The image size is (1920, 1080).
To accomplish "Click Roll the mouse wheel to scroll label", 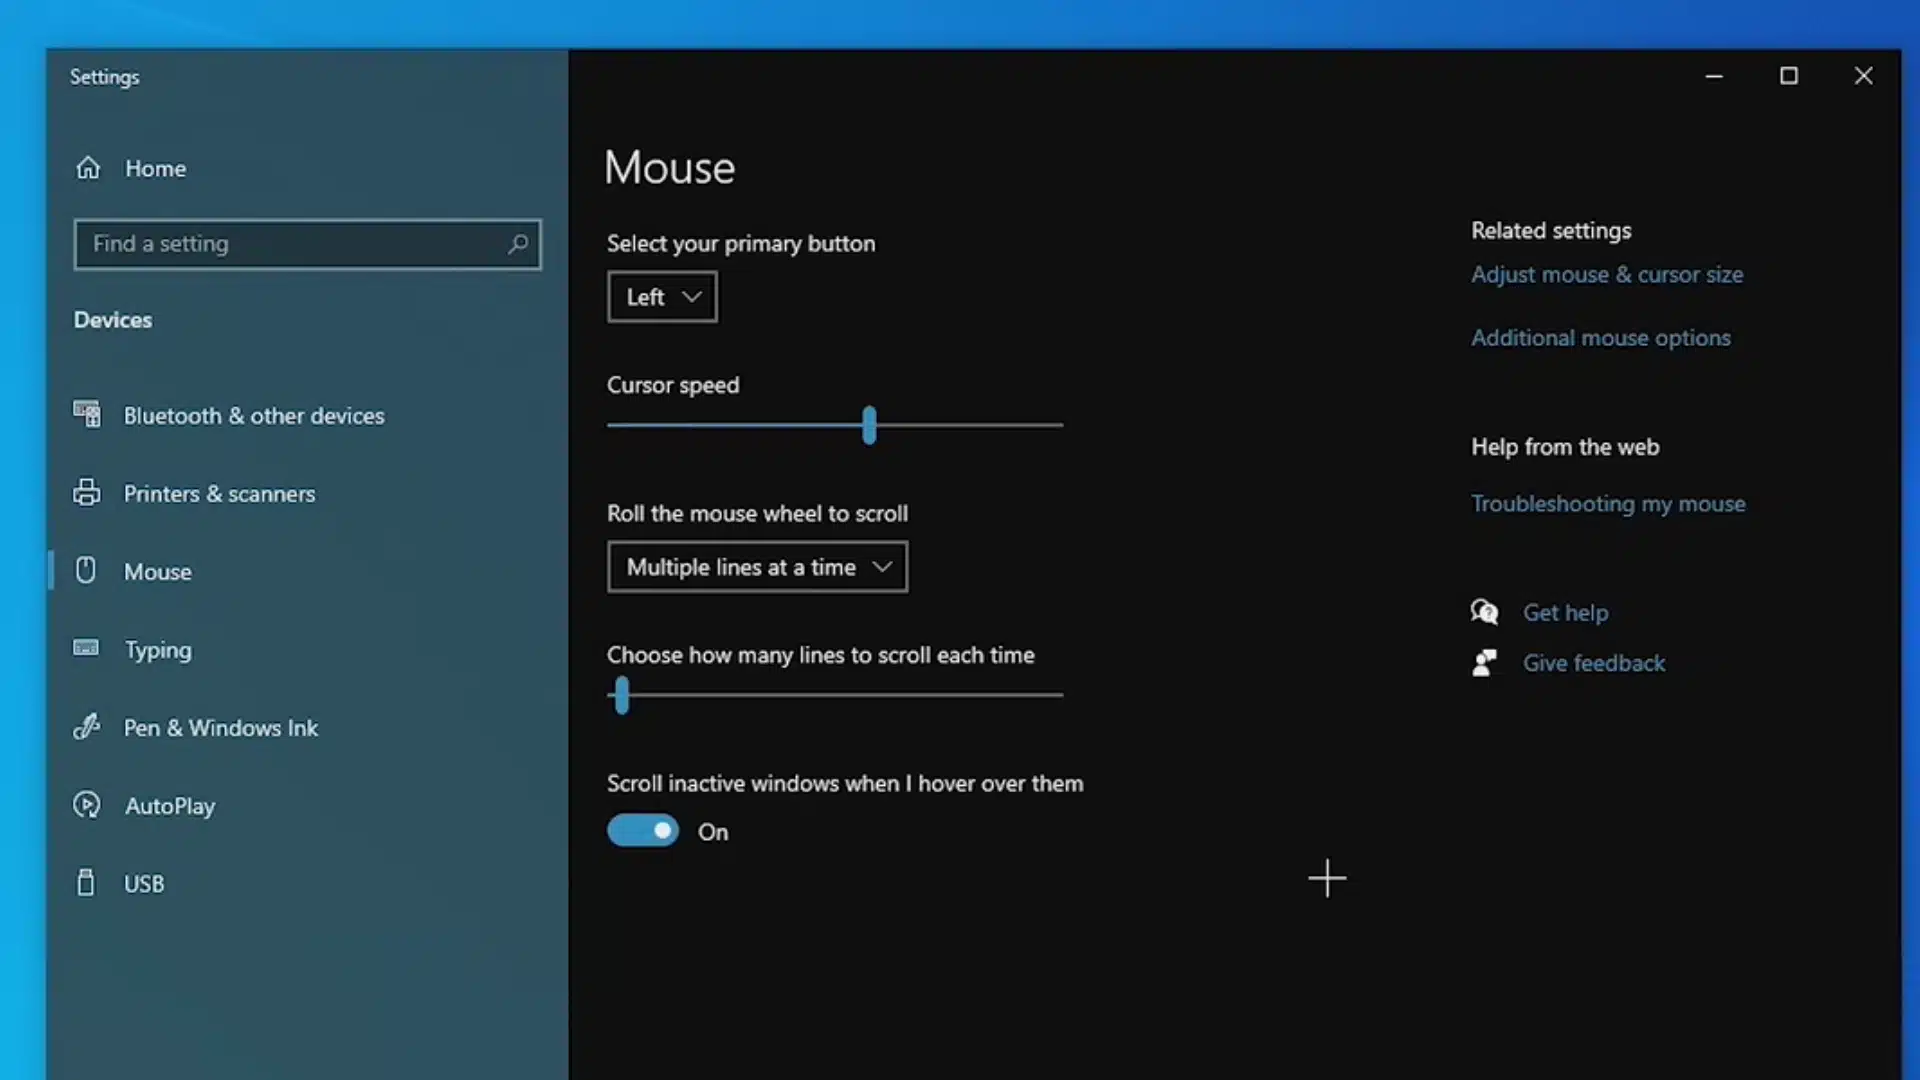I will tap(757, 514).
